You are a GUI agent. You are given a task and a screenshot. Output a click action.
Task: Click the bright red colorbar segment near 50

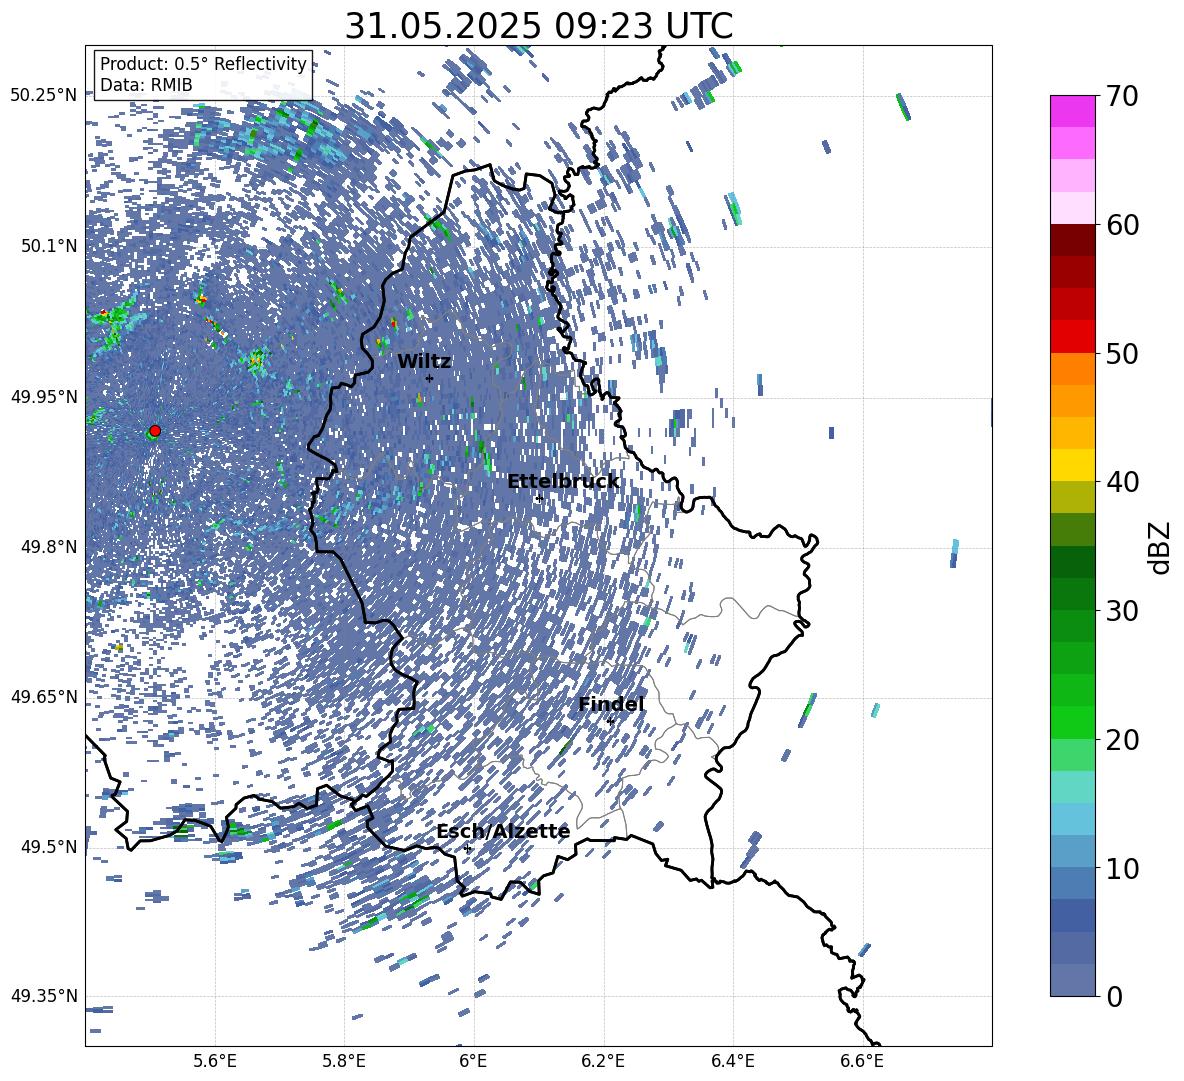[x=1072, y=337]
